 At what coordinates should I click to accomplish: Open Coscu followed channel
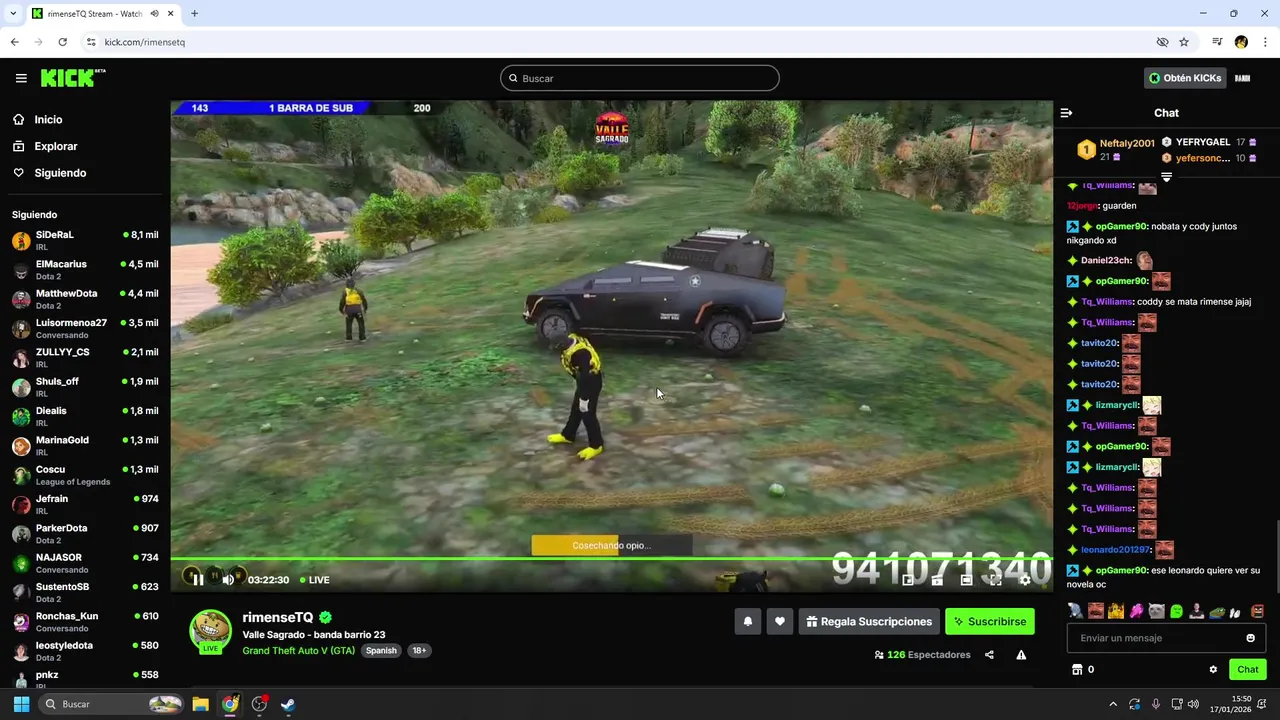(x=85, y=475)
